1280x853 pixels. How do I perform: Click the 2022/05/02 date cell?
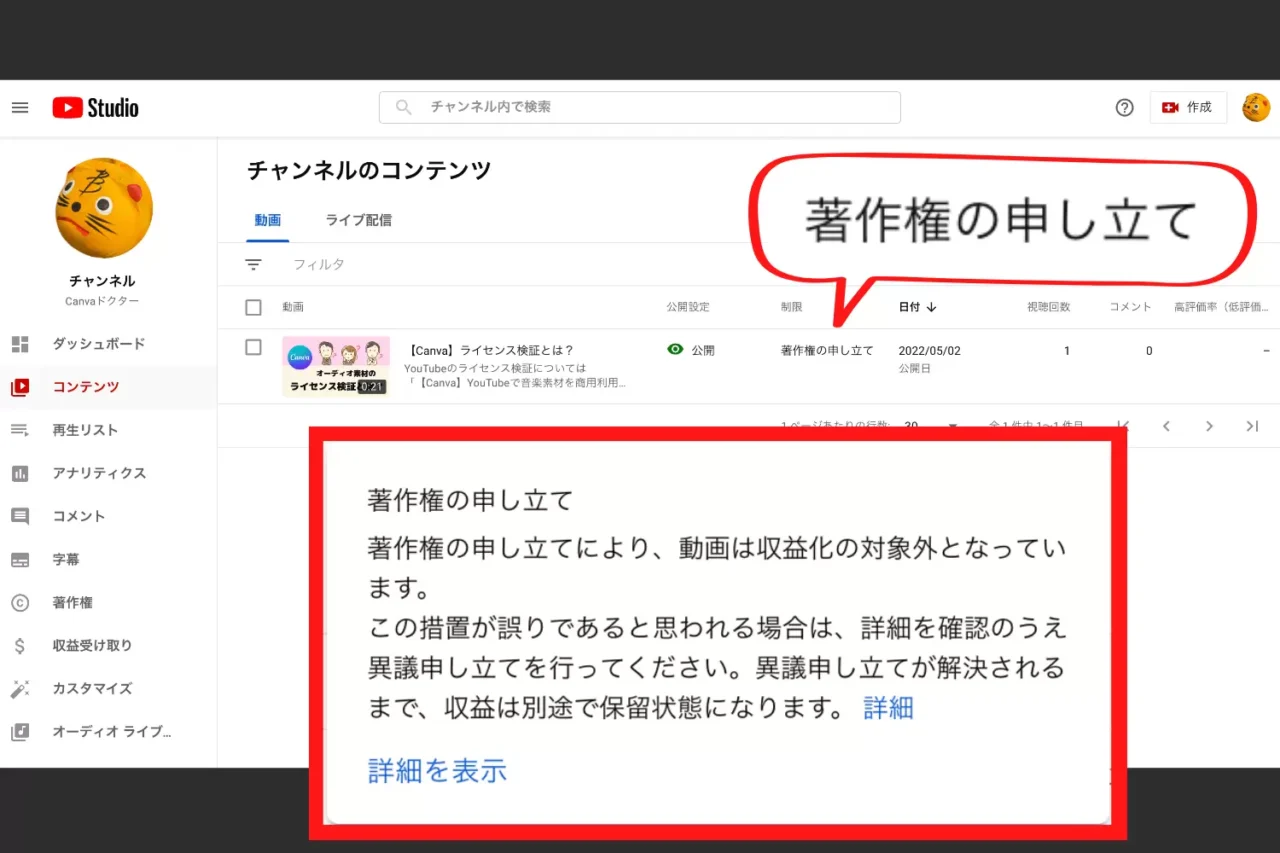click(929, 351)
